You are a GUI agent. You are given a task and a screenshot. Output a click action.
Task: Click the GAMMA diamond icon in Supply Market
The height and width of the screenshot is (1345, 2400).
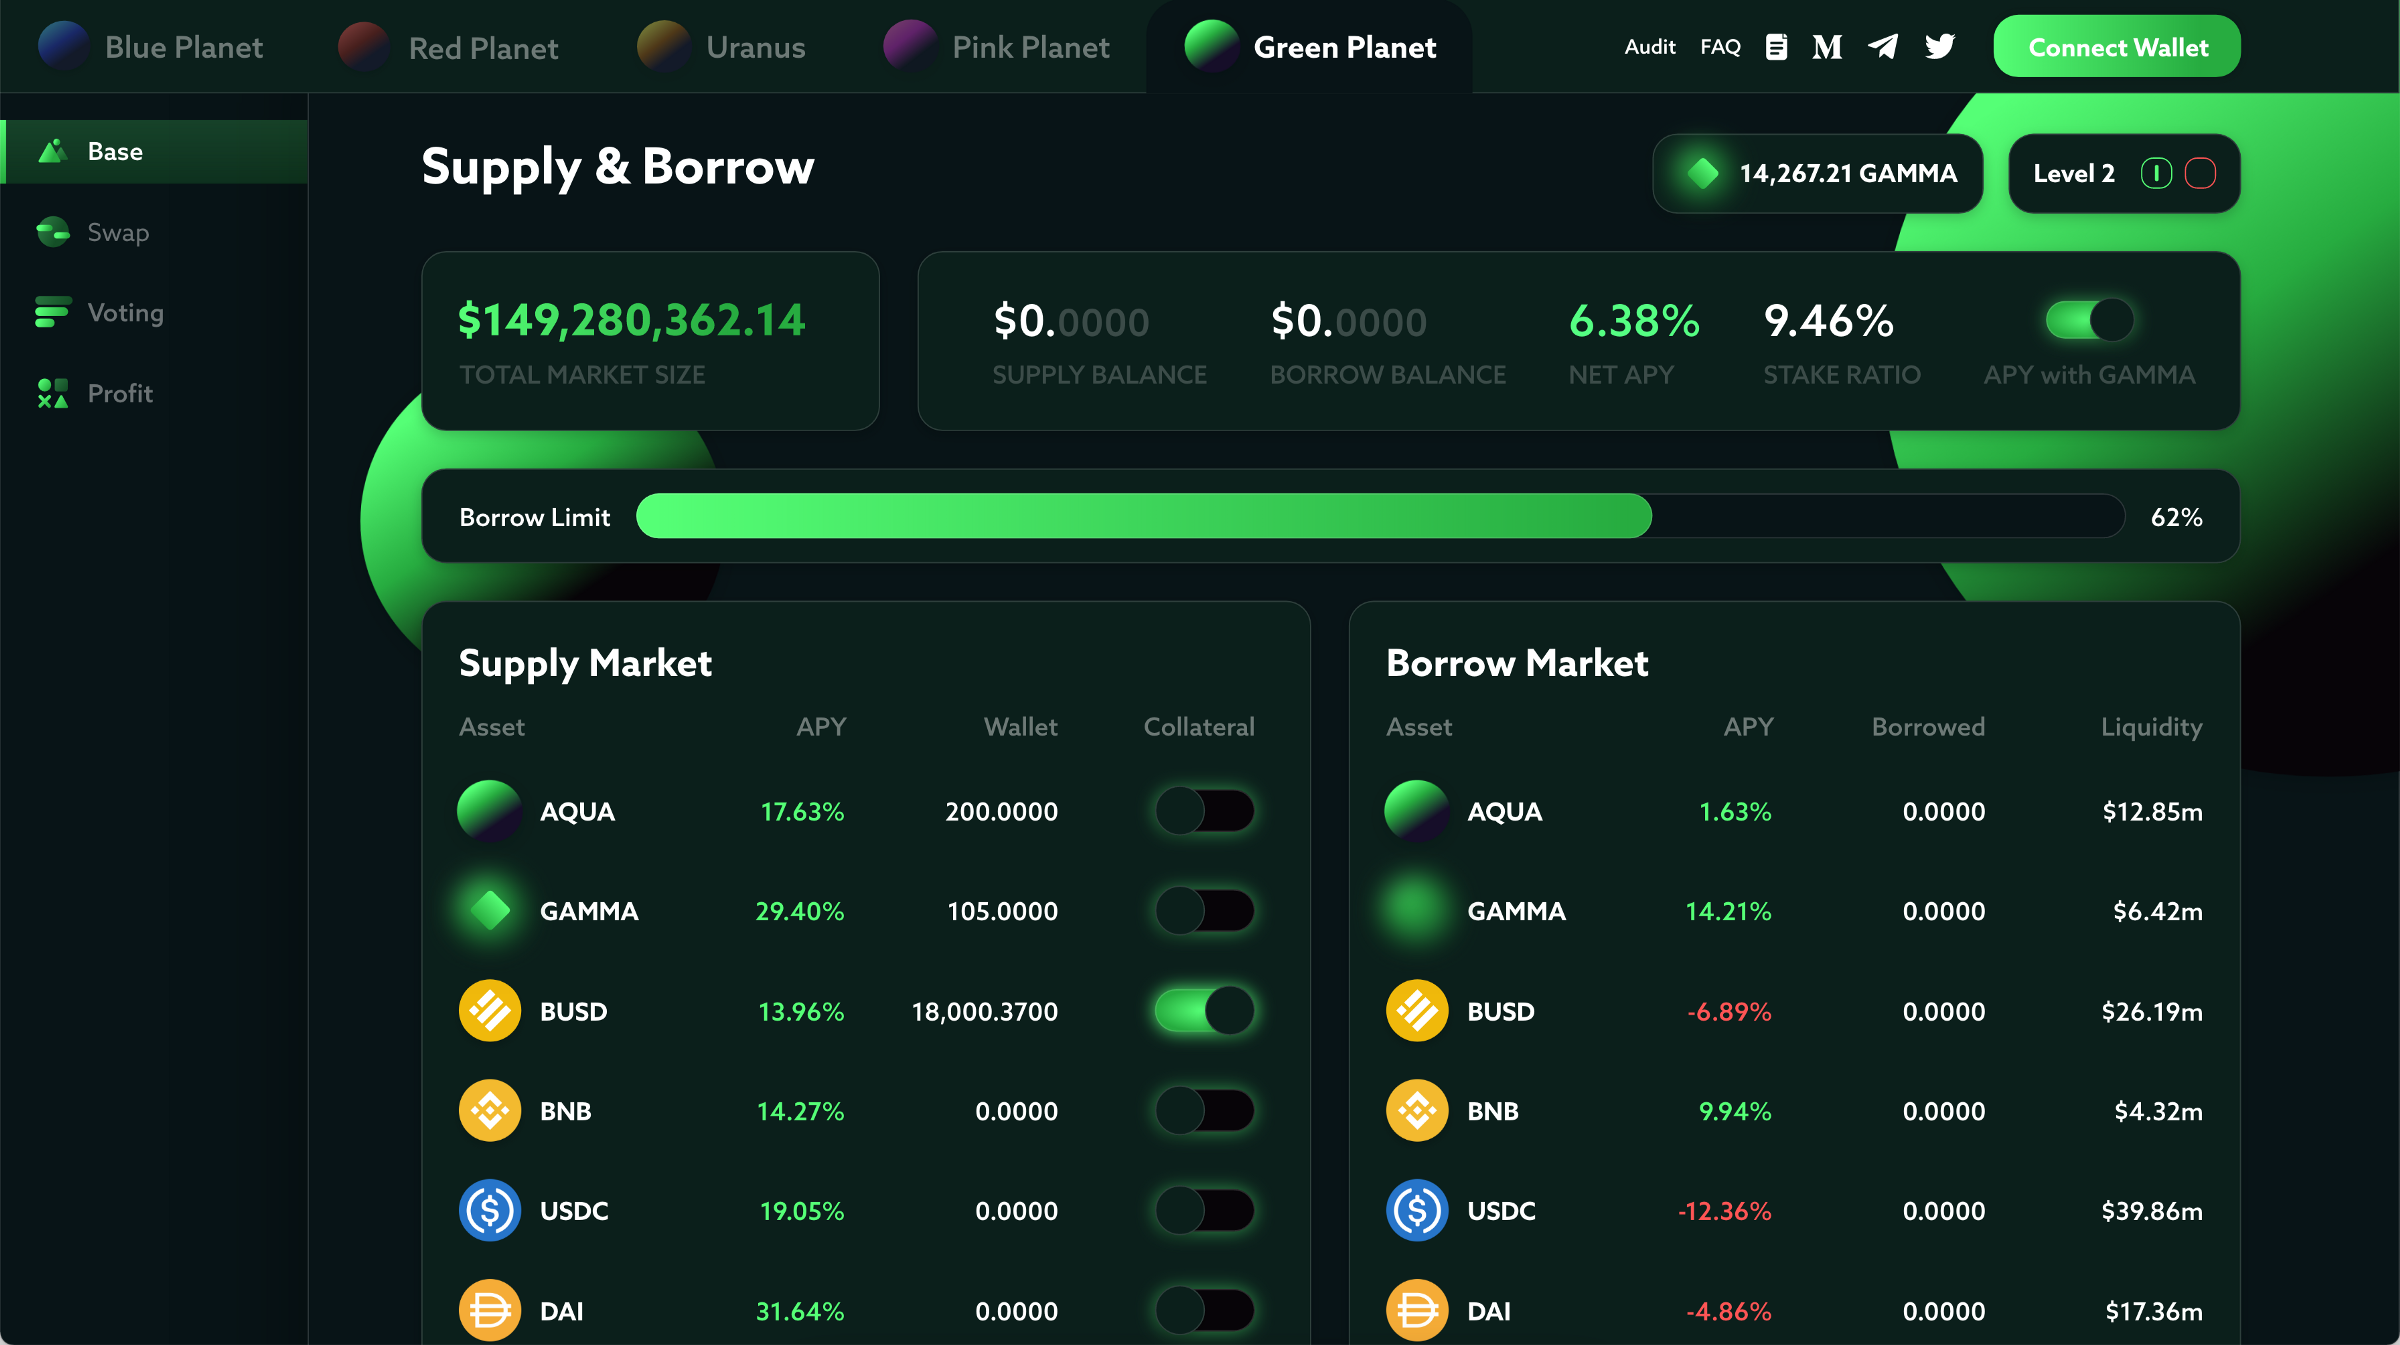point(490,911)
